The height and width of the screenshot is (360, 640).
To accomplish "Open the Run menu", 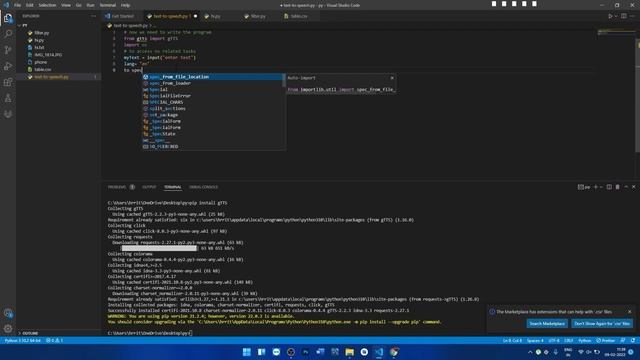I will [x=91, y=5].
